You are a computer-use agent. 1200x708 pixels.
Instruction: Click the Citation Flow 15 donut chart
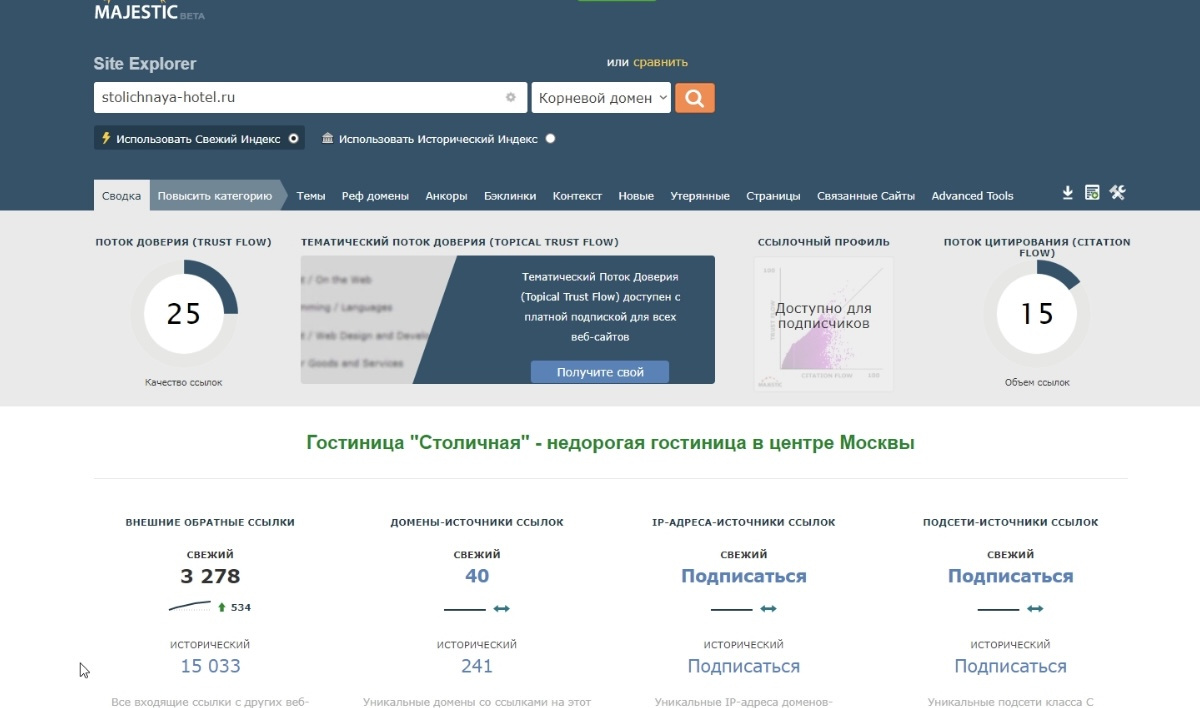[x=1037, y=314]
